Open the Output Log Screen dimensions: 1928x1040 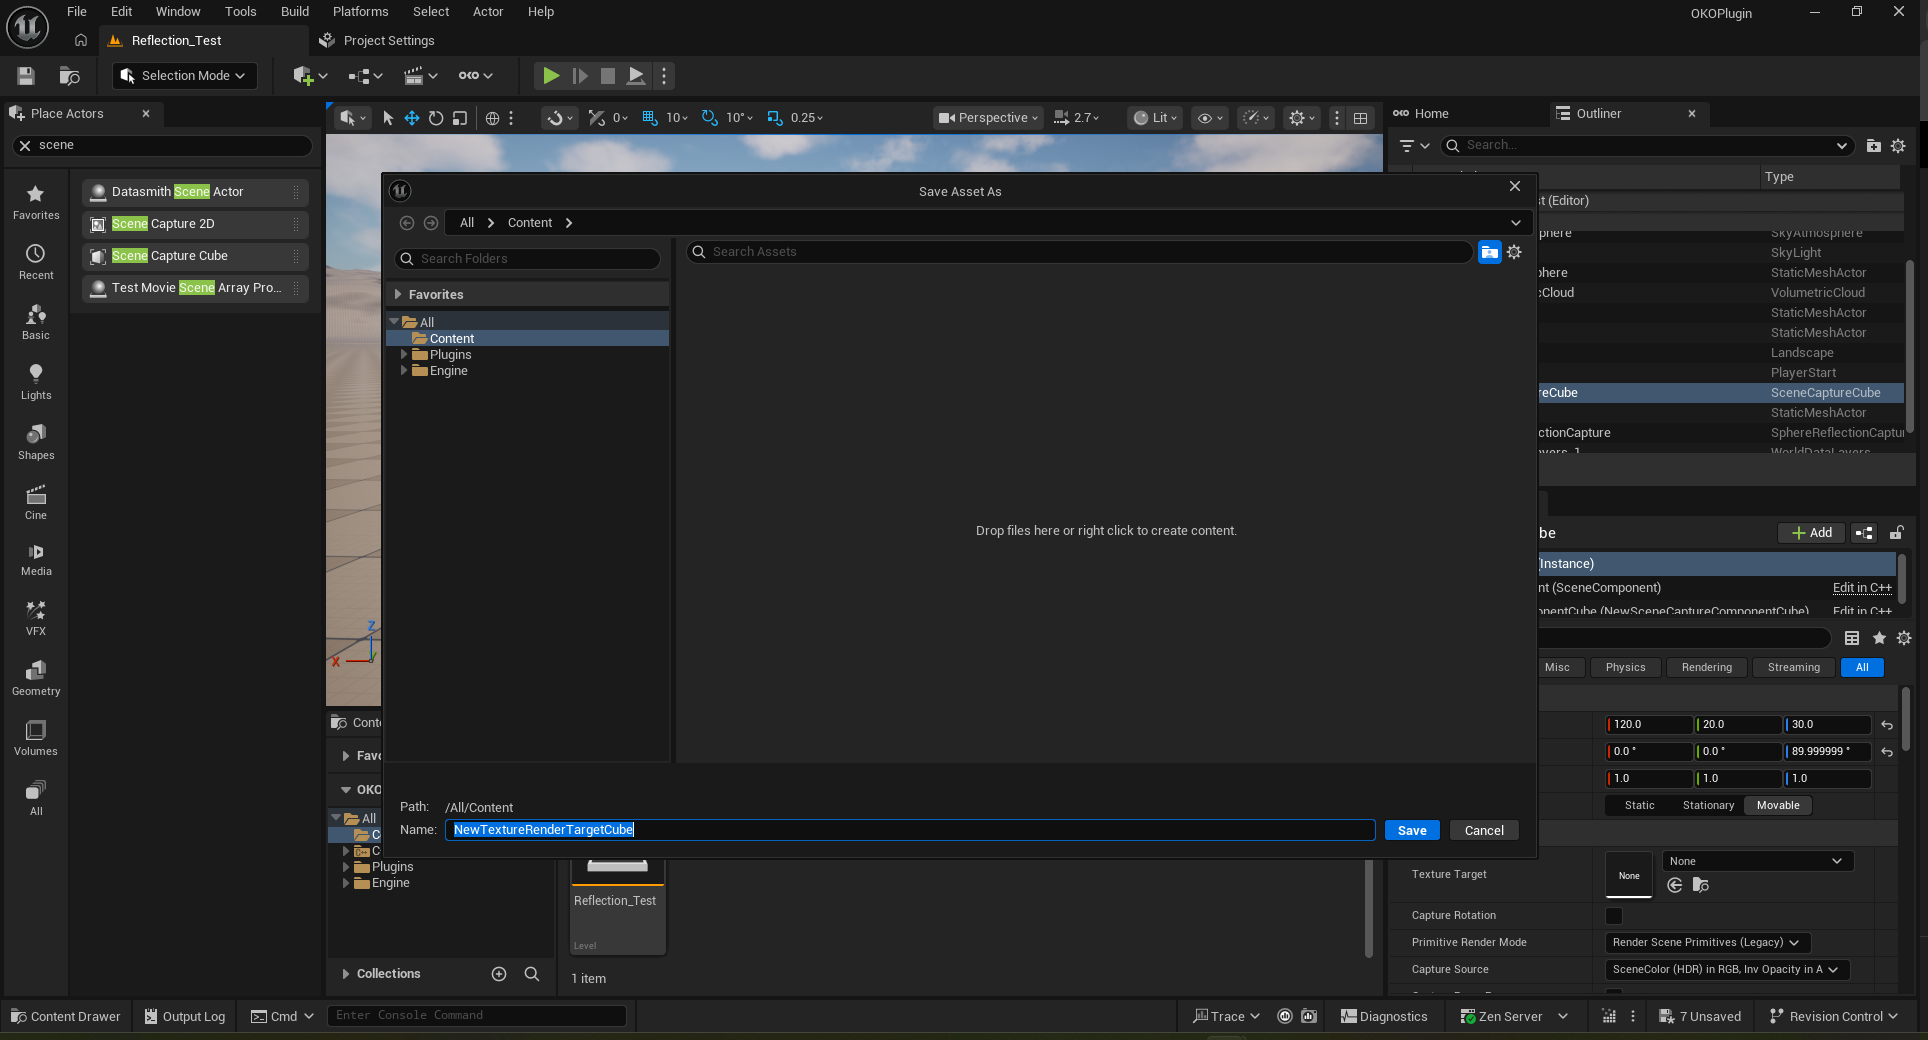(x=185, y=1017)
